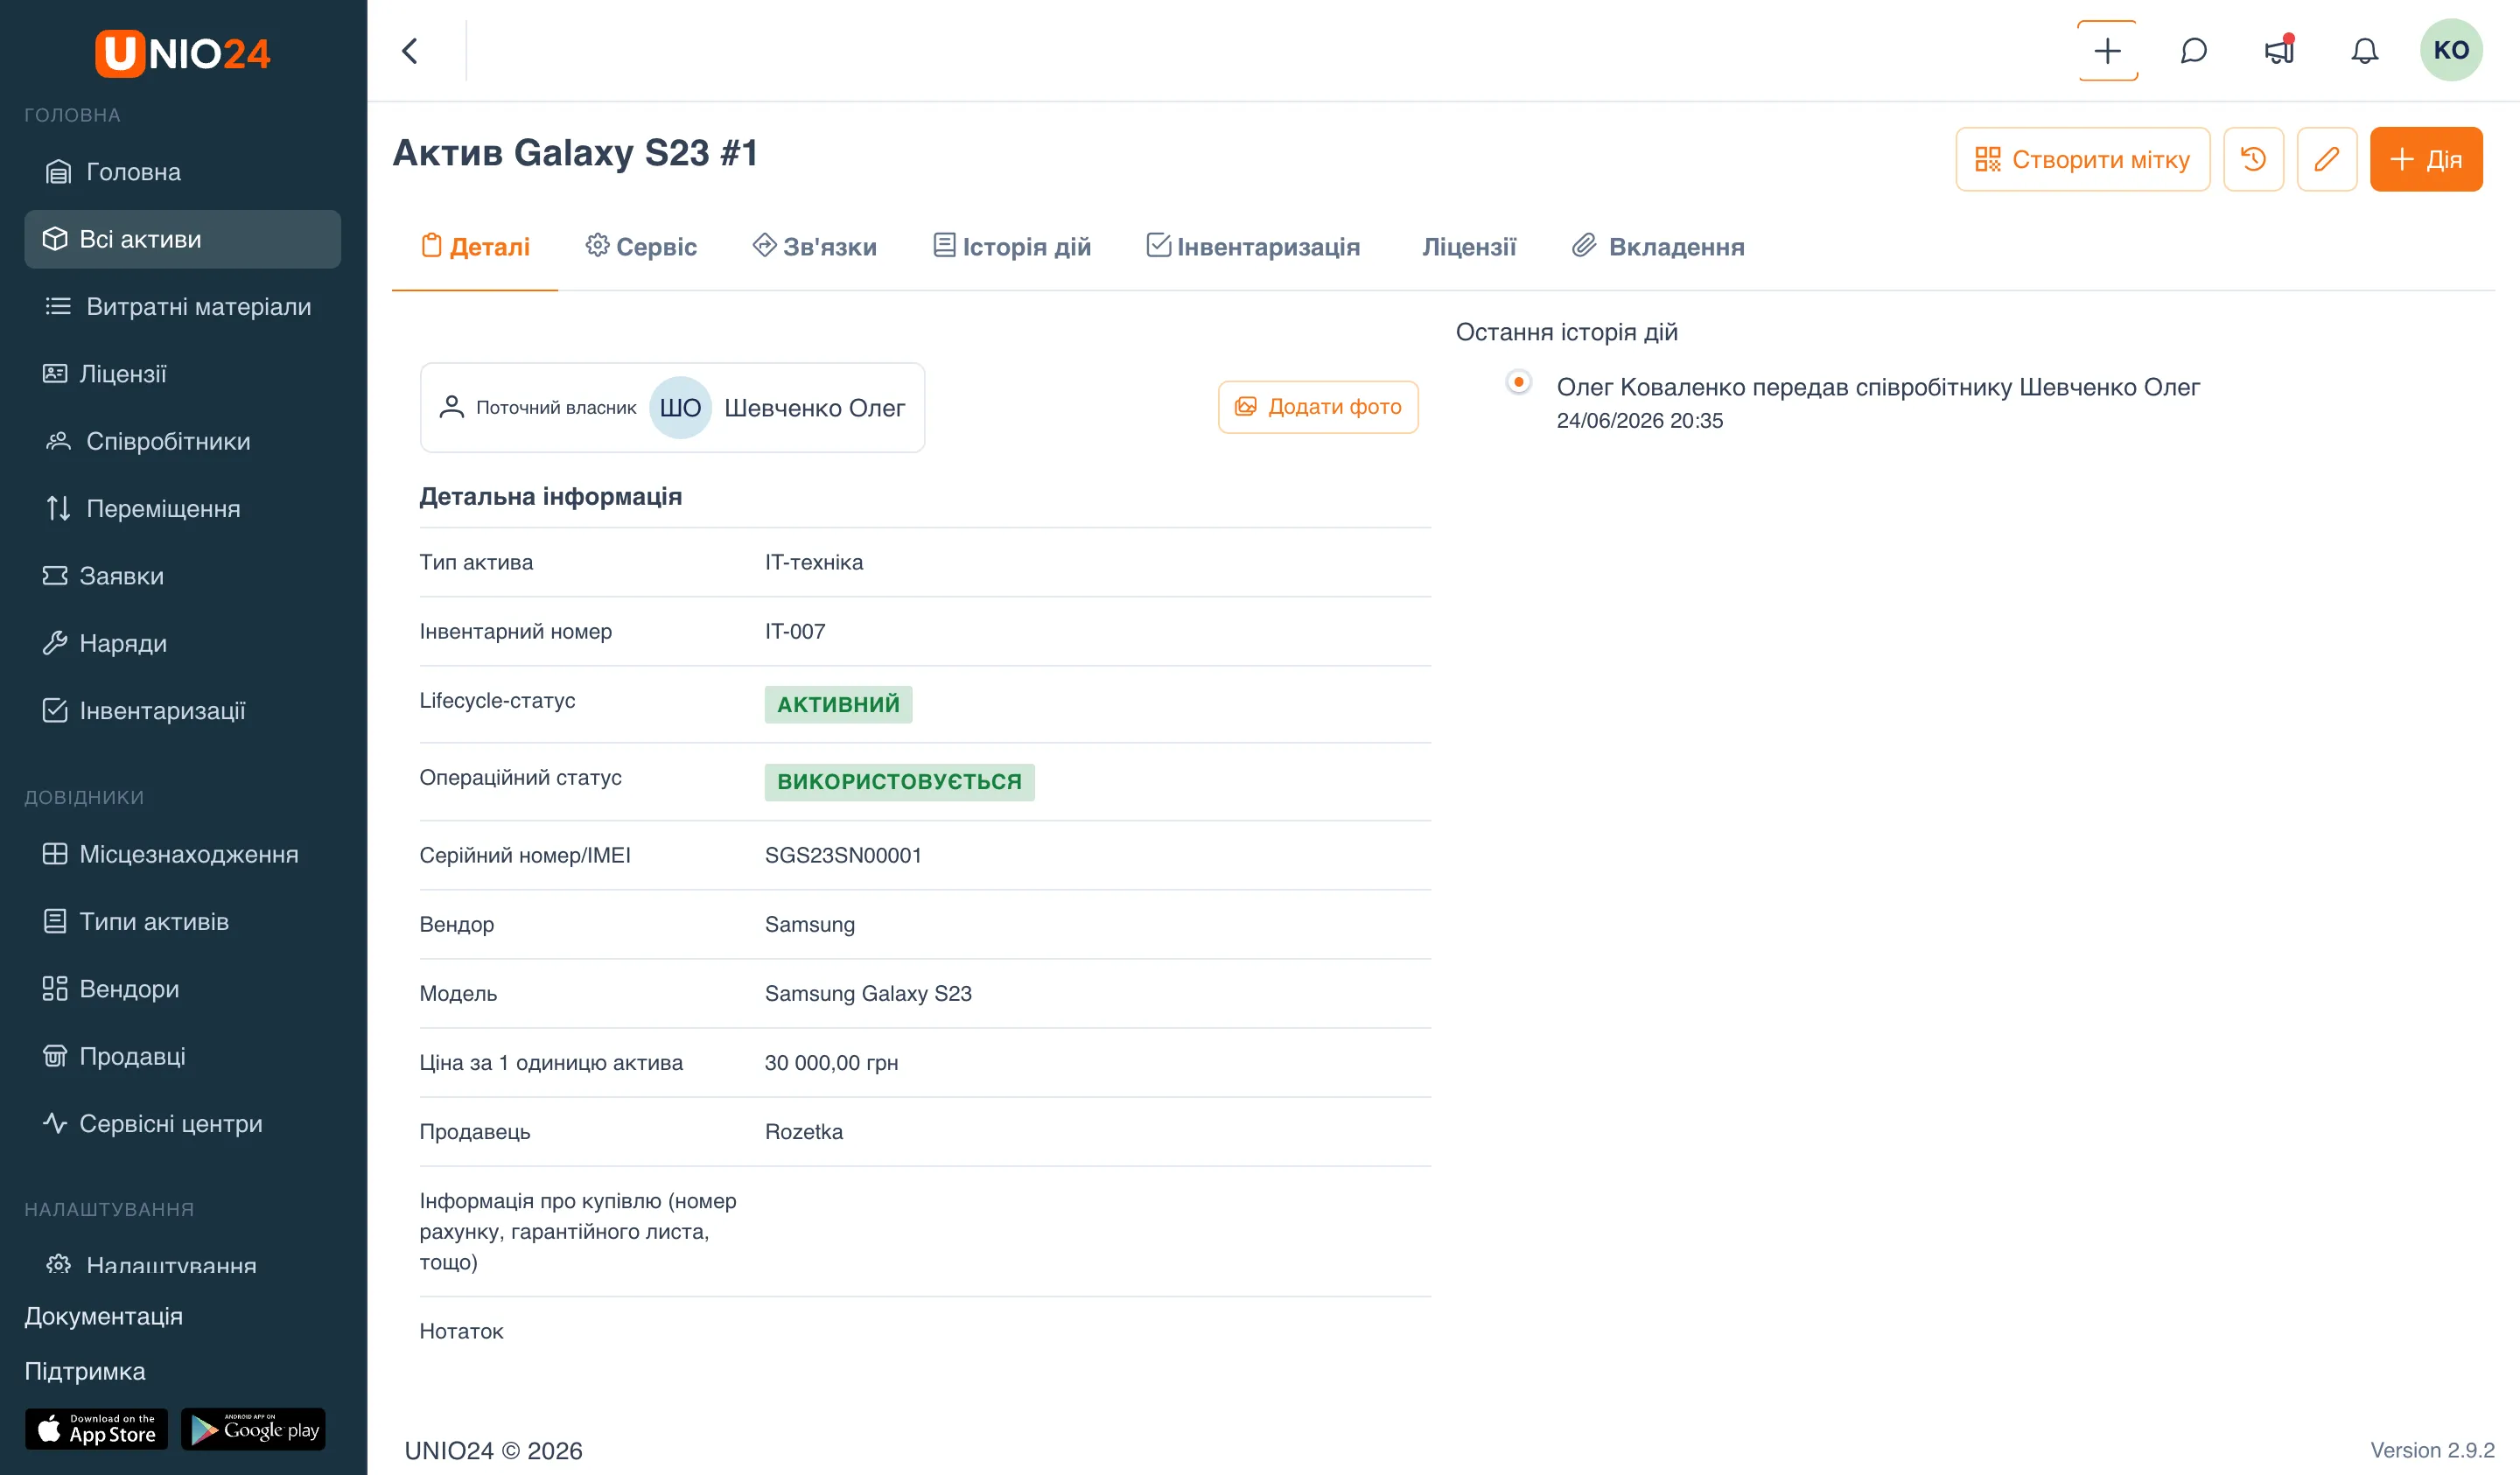Open asset history clock icon button
This screenshot has height=1475, width=2520.
(2253, 159)
